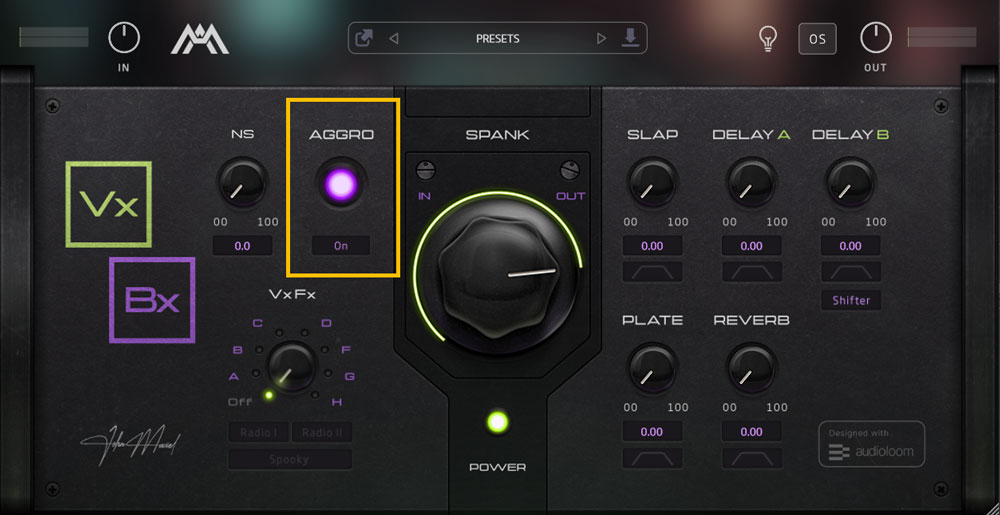Click the VxFx rotary selector knob

click(292, 366)
